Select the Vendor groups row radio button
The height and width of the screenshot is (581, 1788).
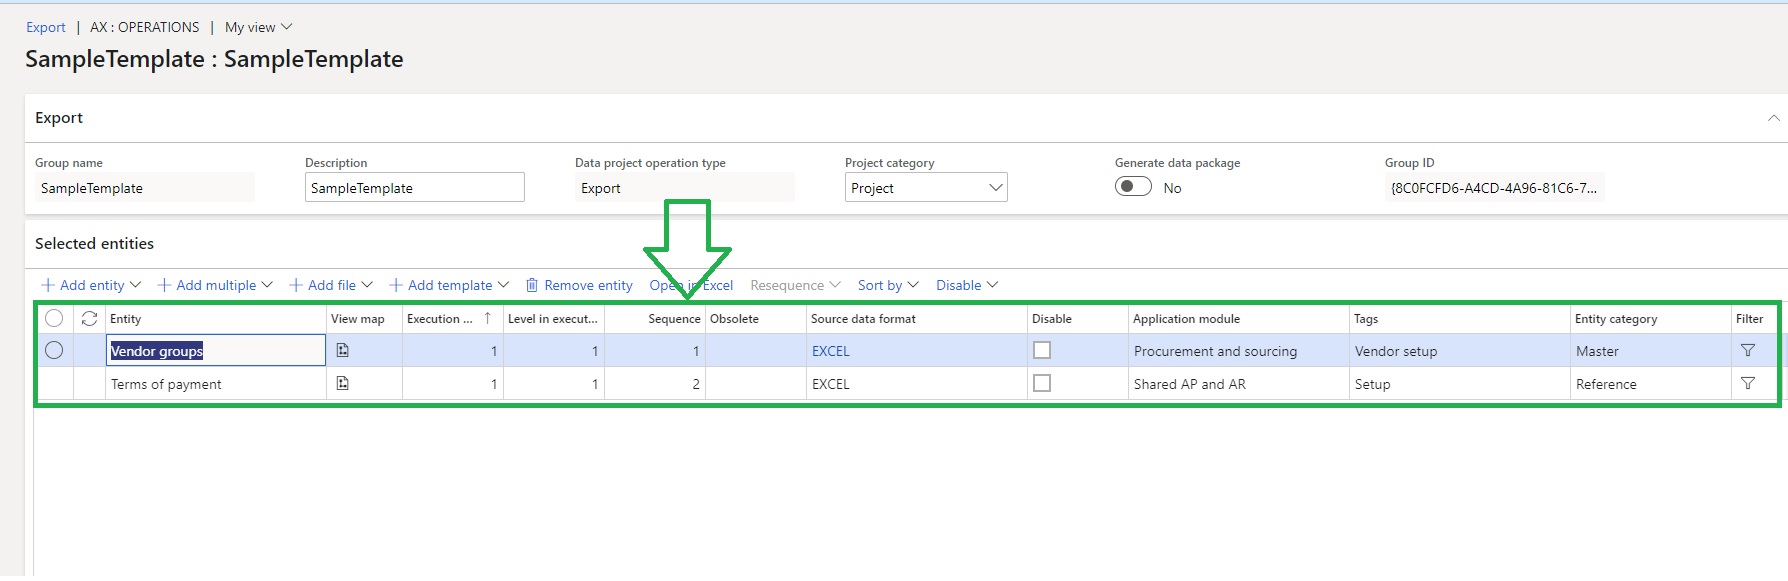(x=54, y=350)
